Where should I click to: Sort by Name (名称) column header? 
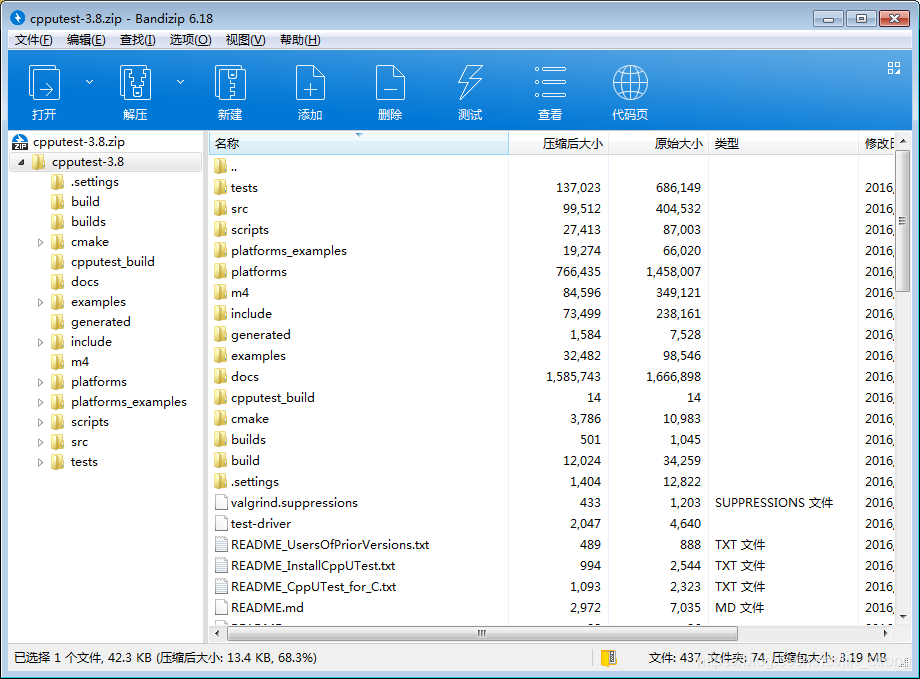point(358,143)
